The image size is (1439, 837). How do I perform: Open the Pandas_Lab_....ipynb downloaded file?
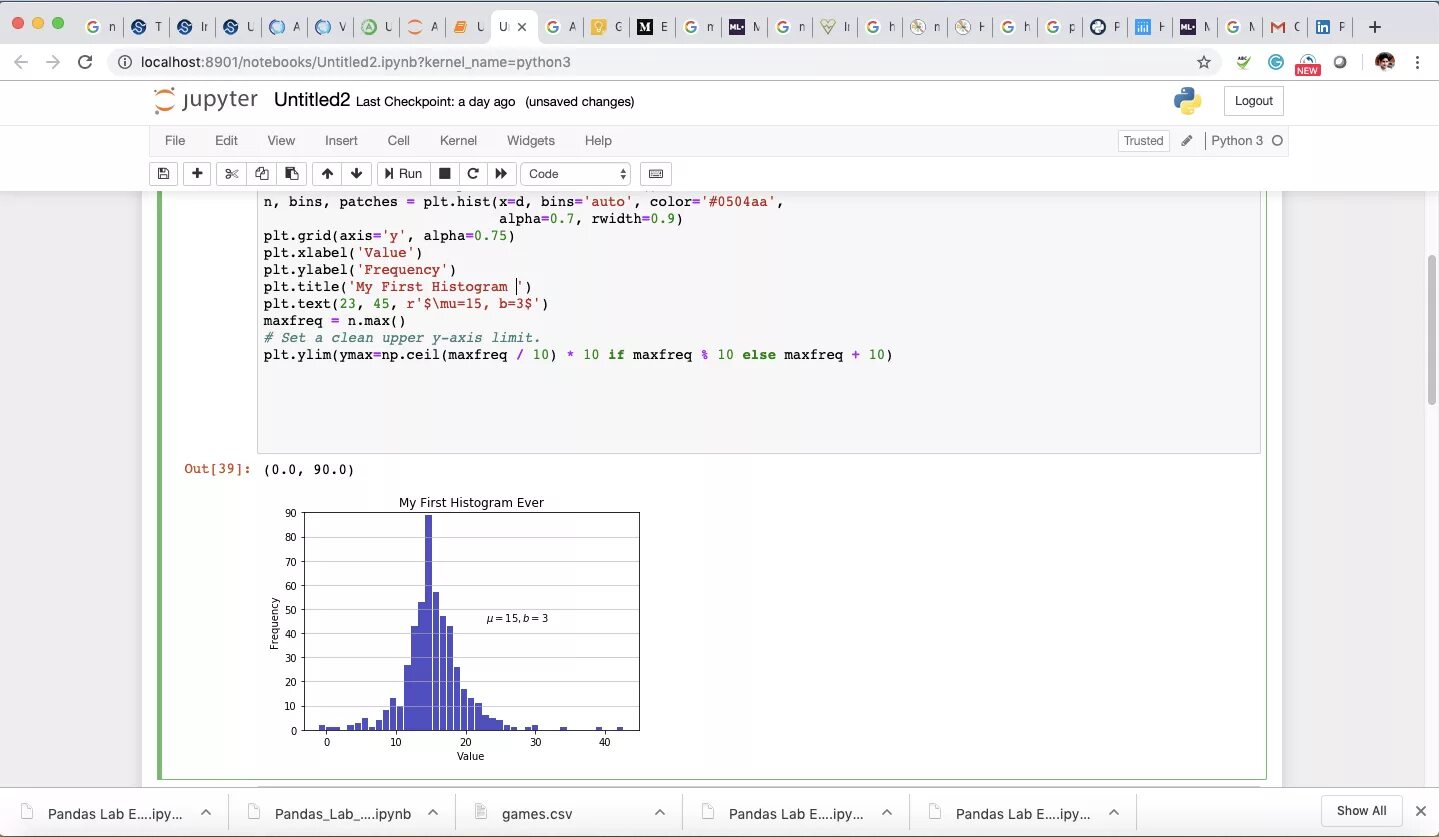click(x=342, y=813)
